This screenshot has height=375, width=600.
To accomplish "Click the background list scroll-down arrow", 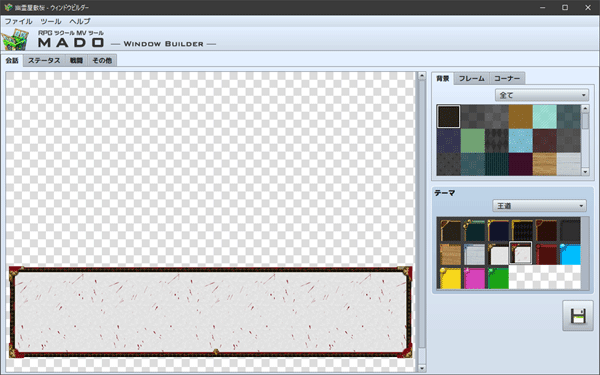I will point(585,172).
